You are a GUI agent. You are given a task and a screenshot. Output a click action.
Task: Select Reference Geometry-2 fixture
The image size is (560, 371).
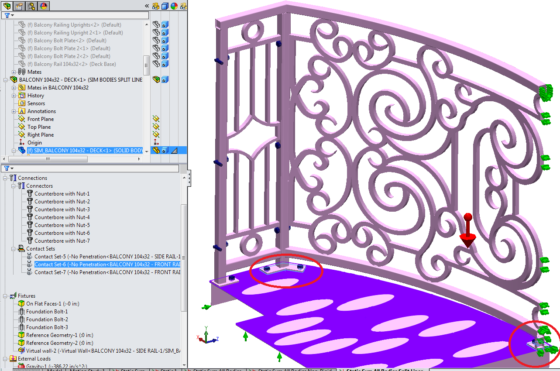pyautogui.click(x=59, y=343)
